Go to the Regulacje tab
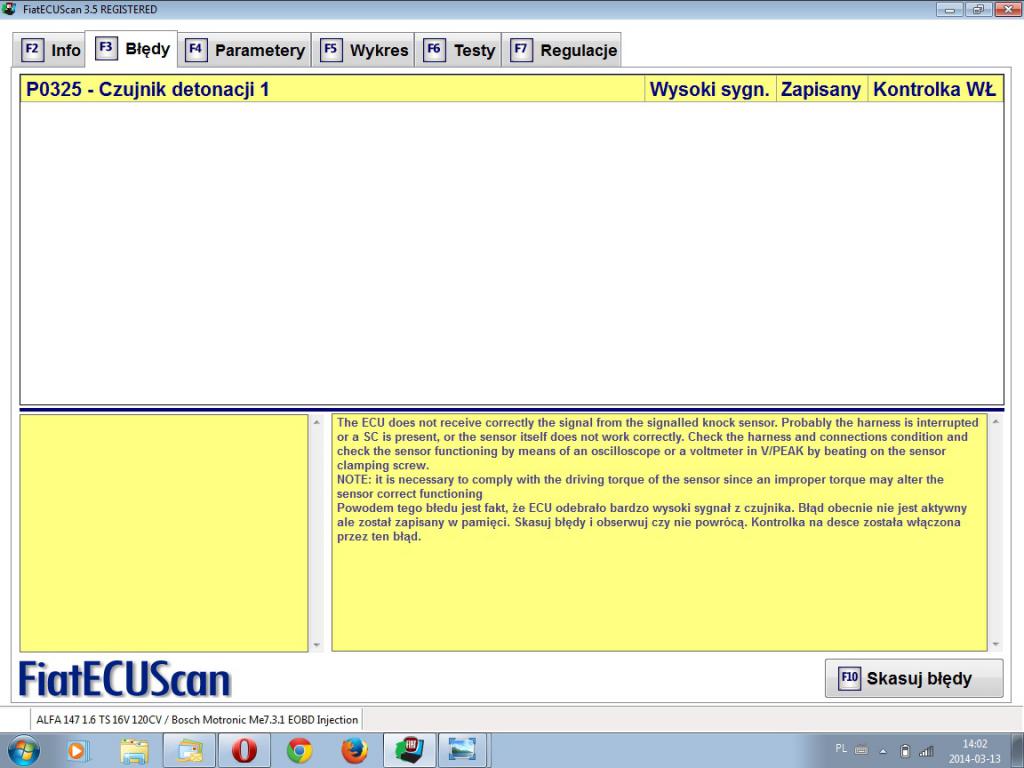 click(x=562, y=50)
